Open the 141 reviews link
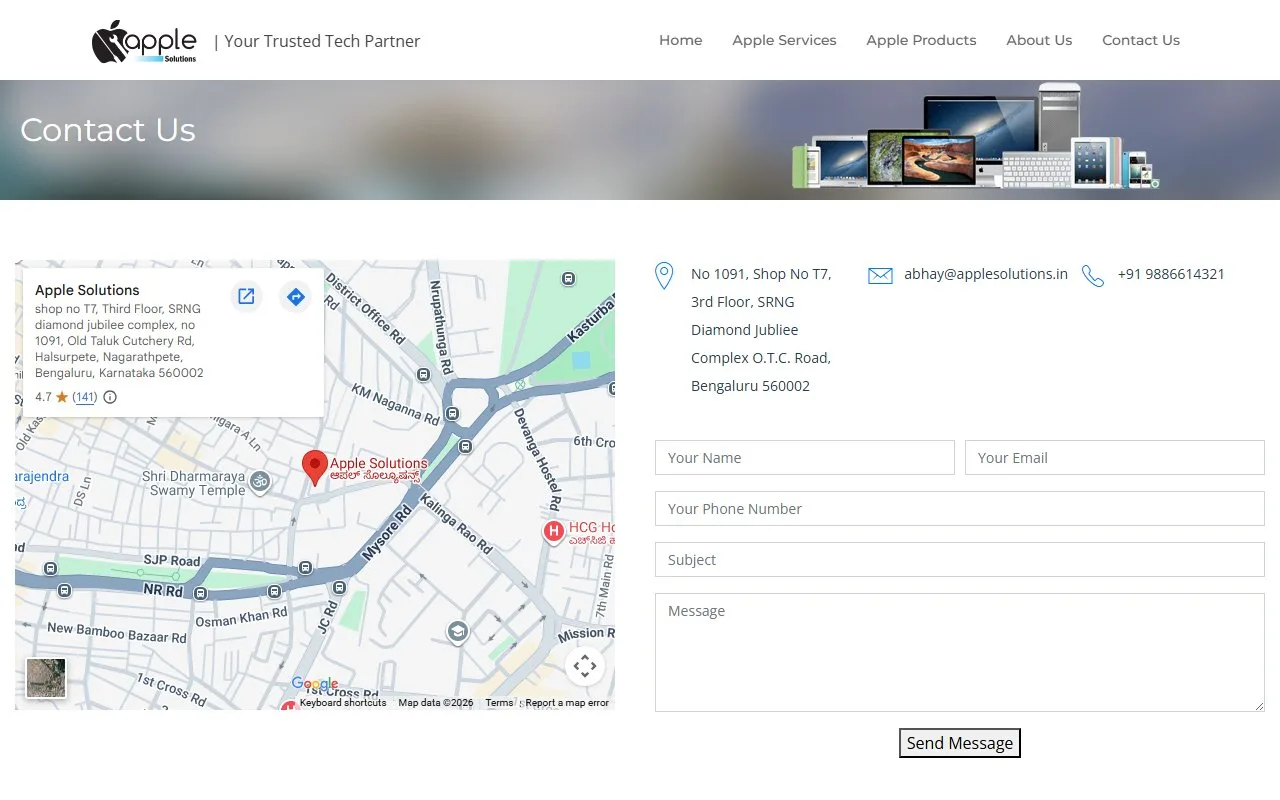The height and width of the screenshot is (800, 1280). click(85, 397)
